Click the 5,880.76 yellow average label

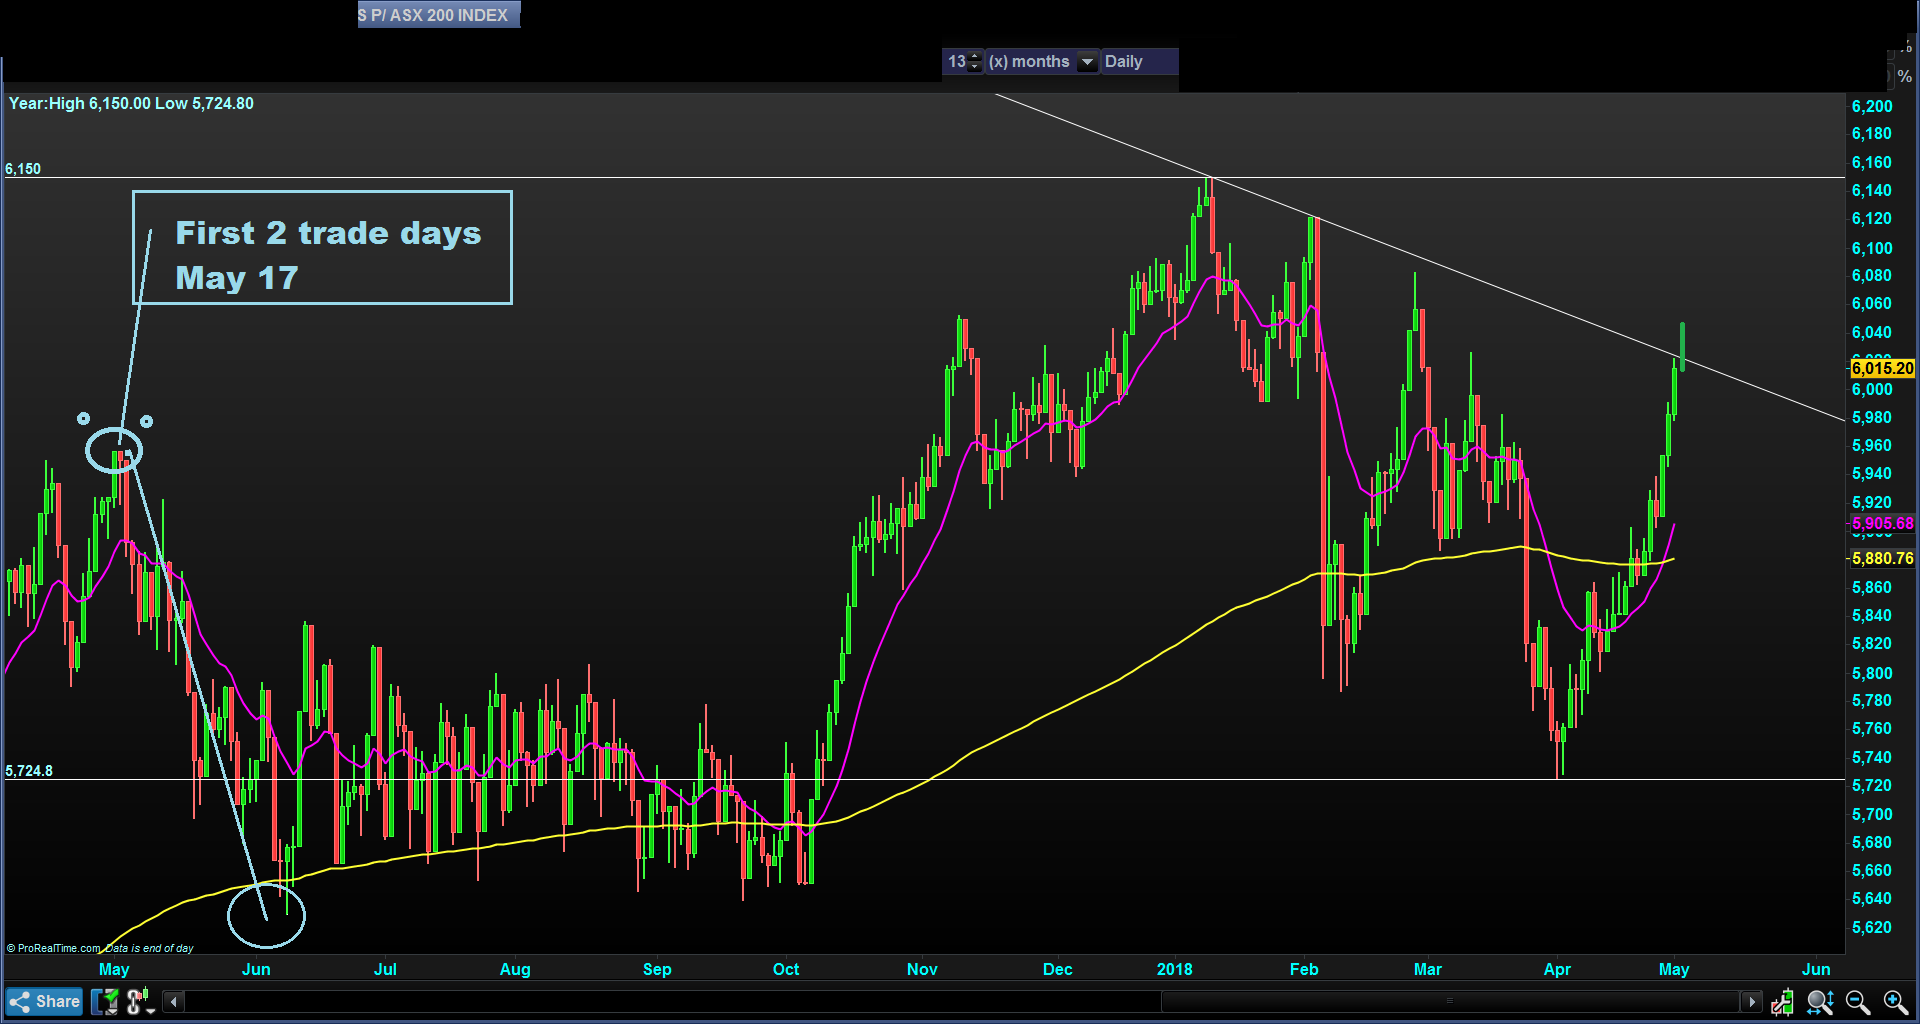pos(1882,558)
